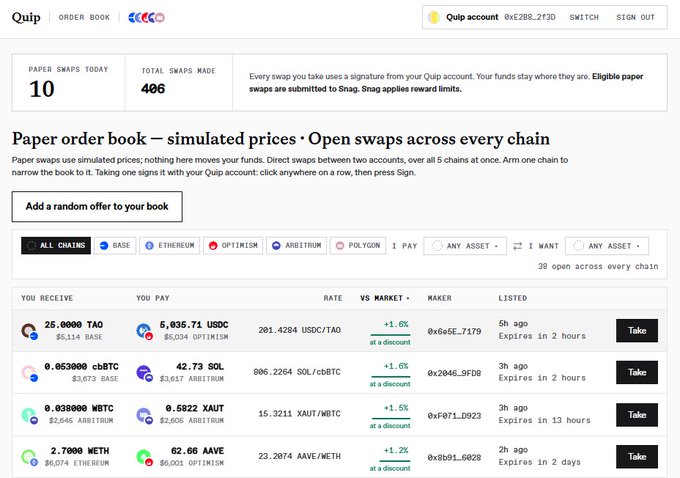The height and width of the screenshot is (478, 680).
Task: Click the swap direction arrows icon
Action: click(517, 246)
